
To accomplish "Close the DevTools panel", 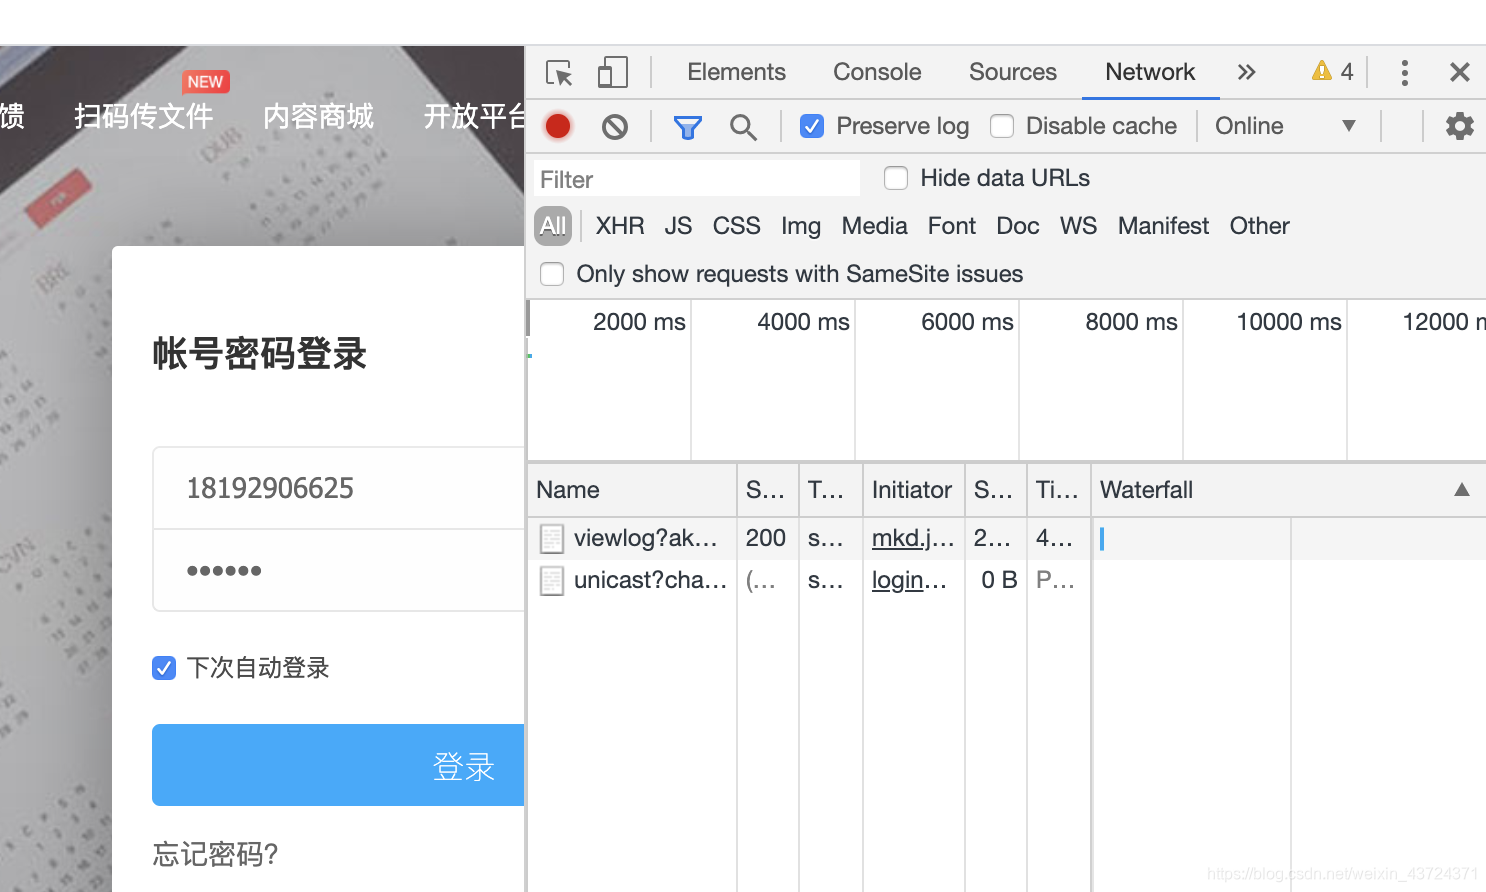I will (1460, 72).
